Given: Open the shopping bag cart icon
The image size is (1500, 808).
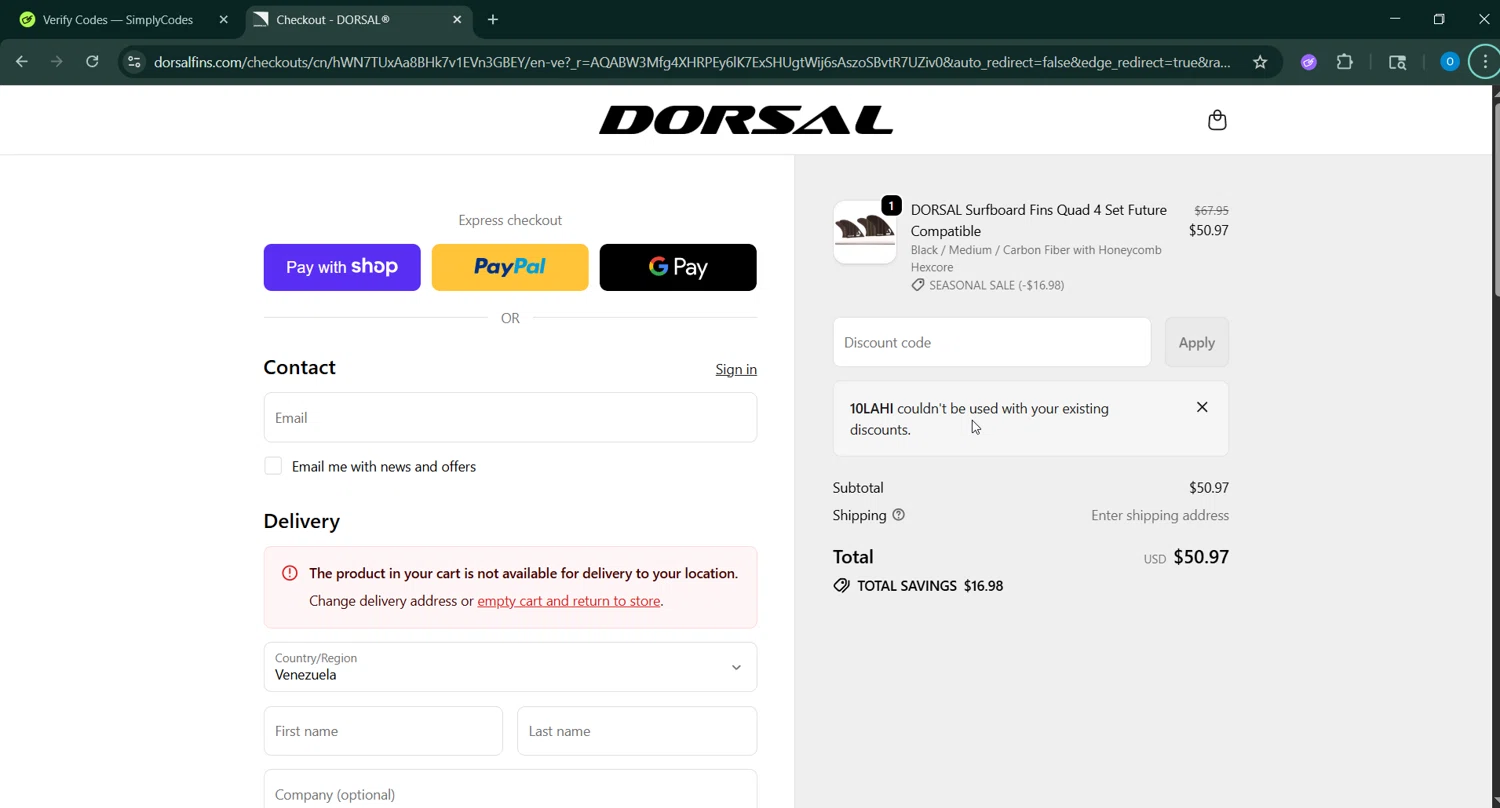Looking at the screenshot, I should [1217, 120].
